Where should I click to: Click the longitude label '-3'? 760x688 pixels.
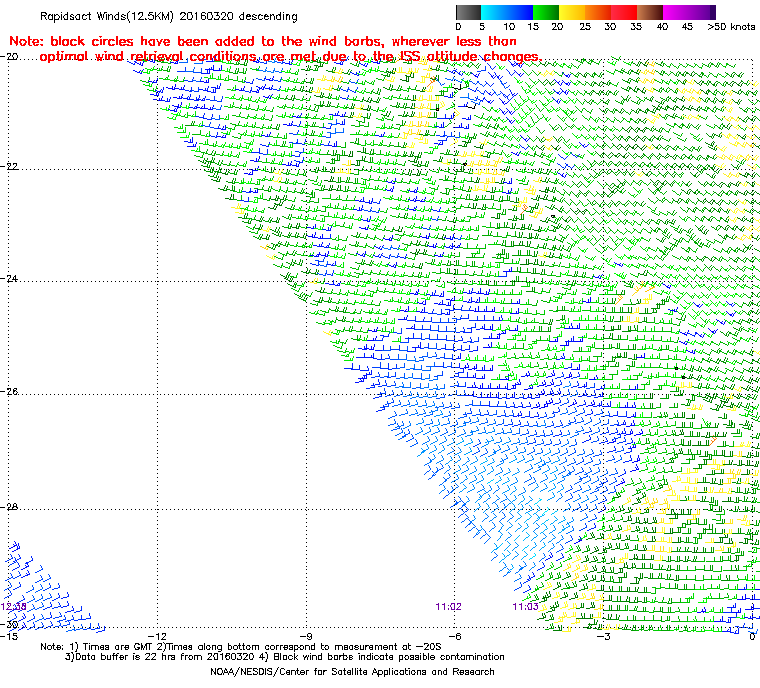603,636
